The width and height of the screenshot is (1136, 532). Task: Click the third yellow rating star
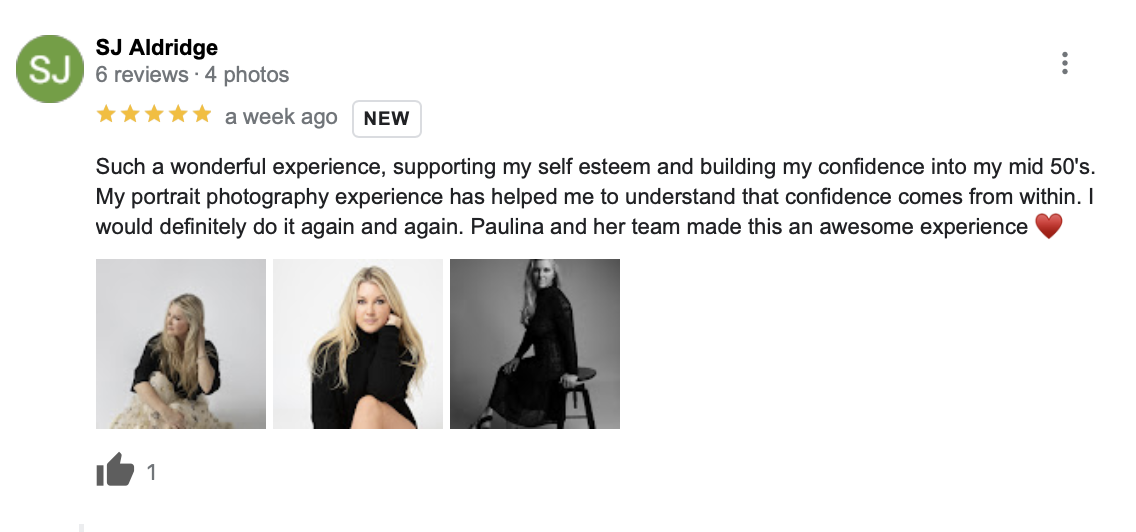pos(154,115)
